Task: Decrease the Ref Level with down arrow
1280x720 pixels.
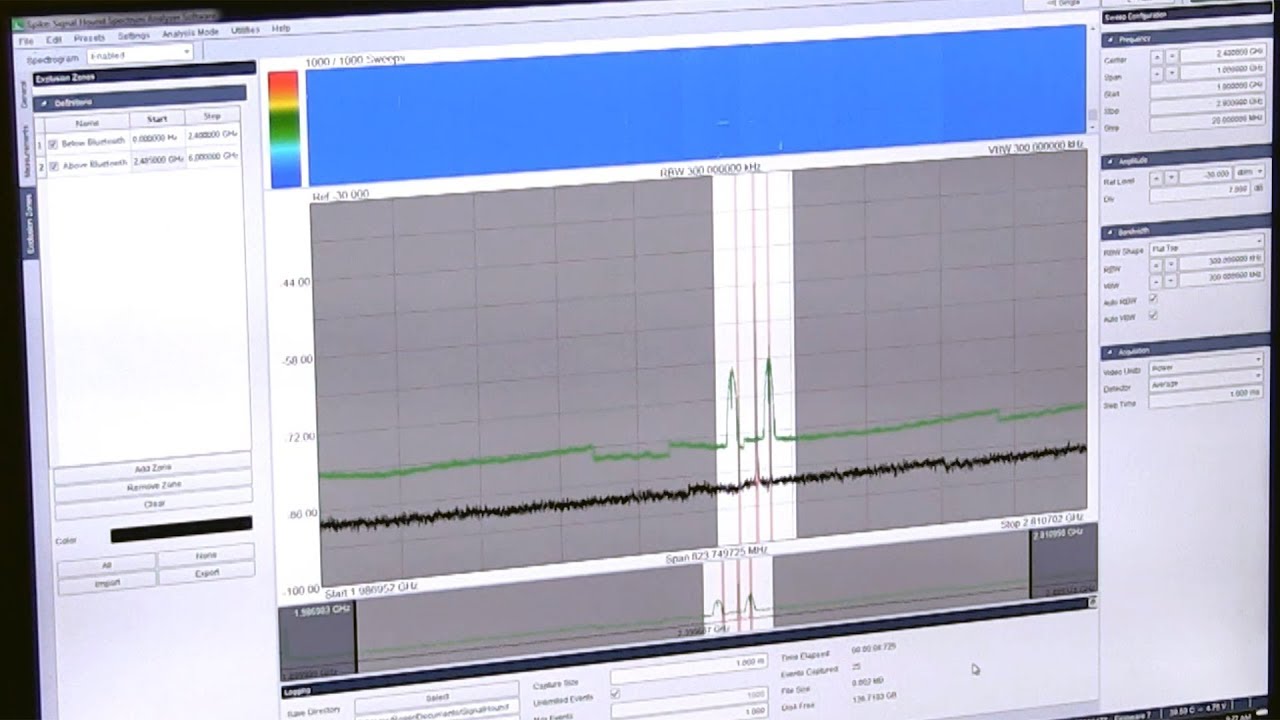Action: click(1172, 178)
